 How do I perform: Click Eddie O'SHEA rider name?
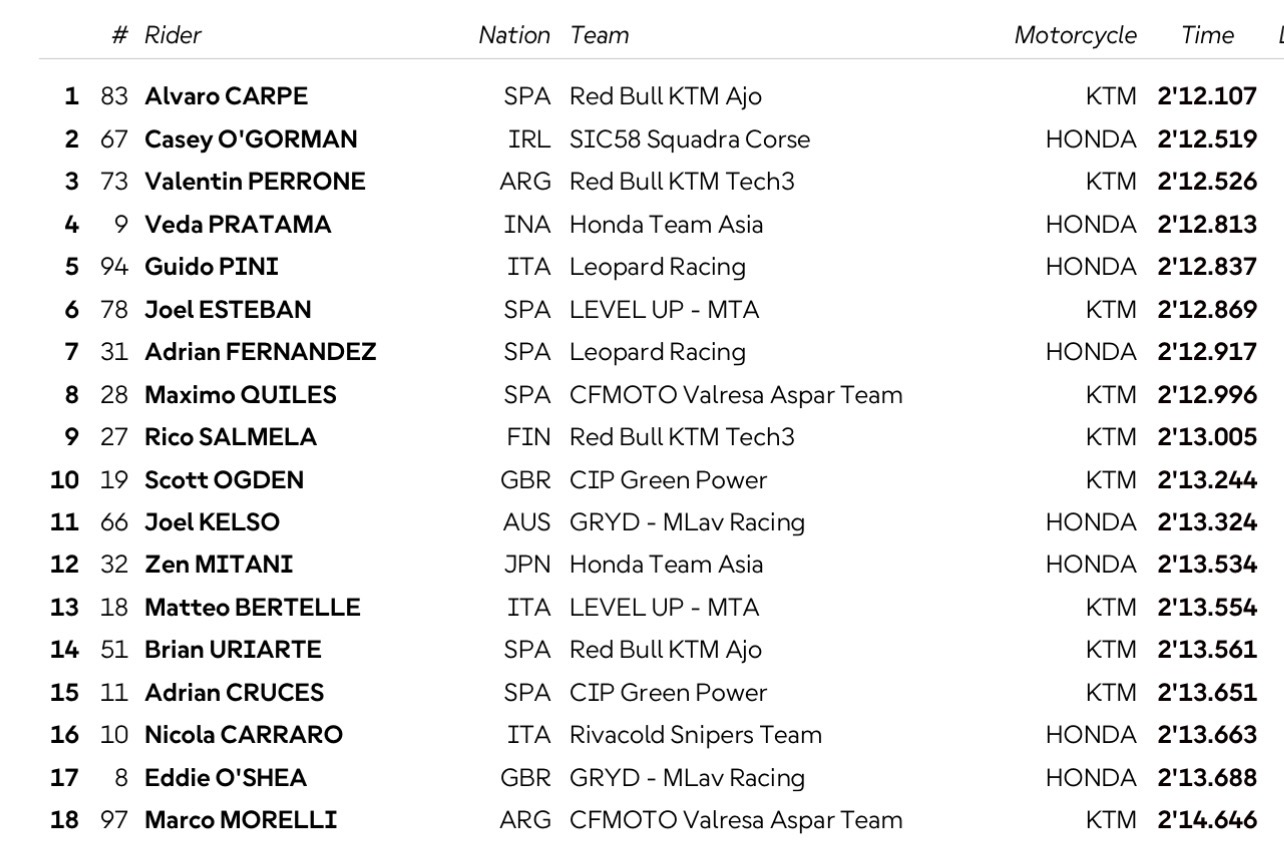click(x=226, y=777)
